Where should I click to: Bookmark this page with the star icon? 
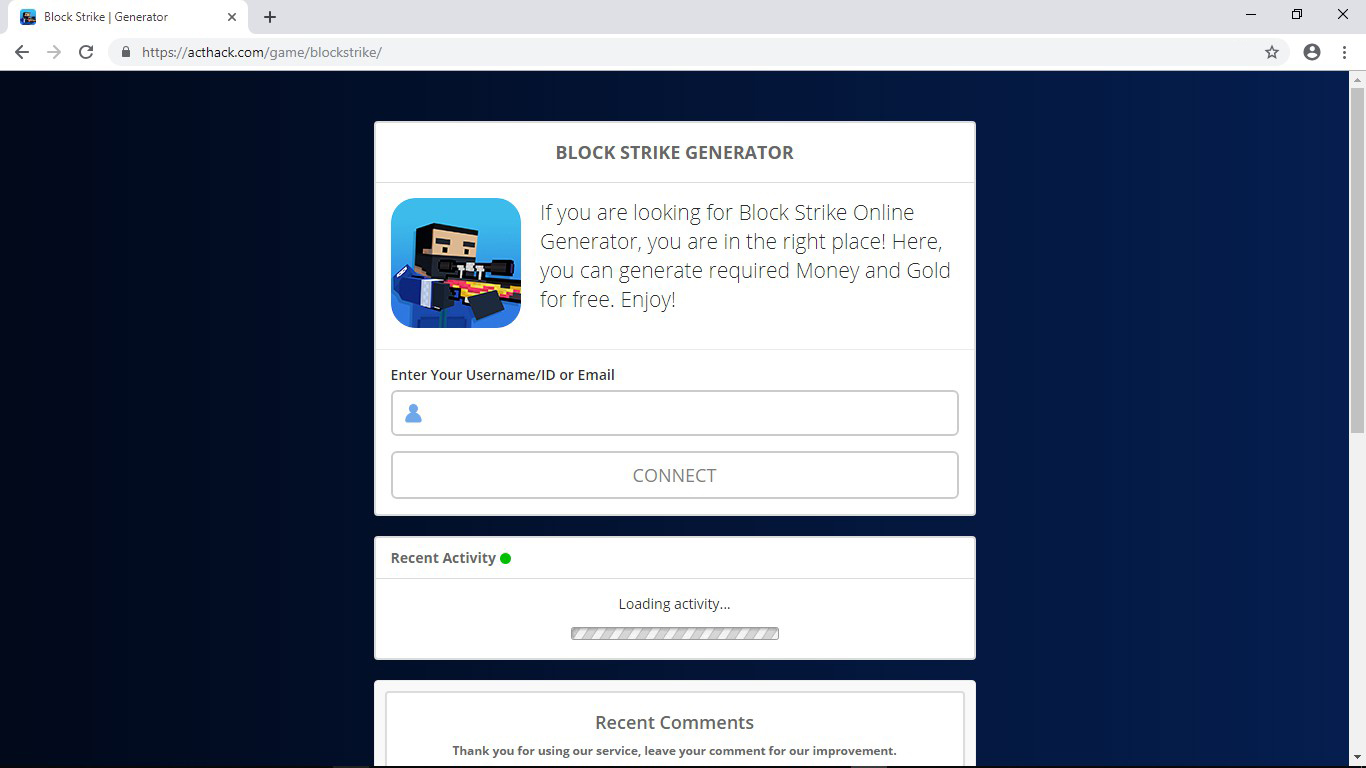click(1272, 52)
